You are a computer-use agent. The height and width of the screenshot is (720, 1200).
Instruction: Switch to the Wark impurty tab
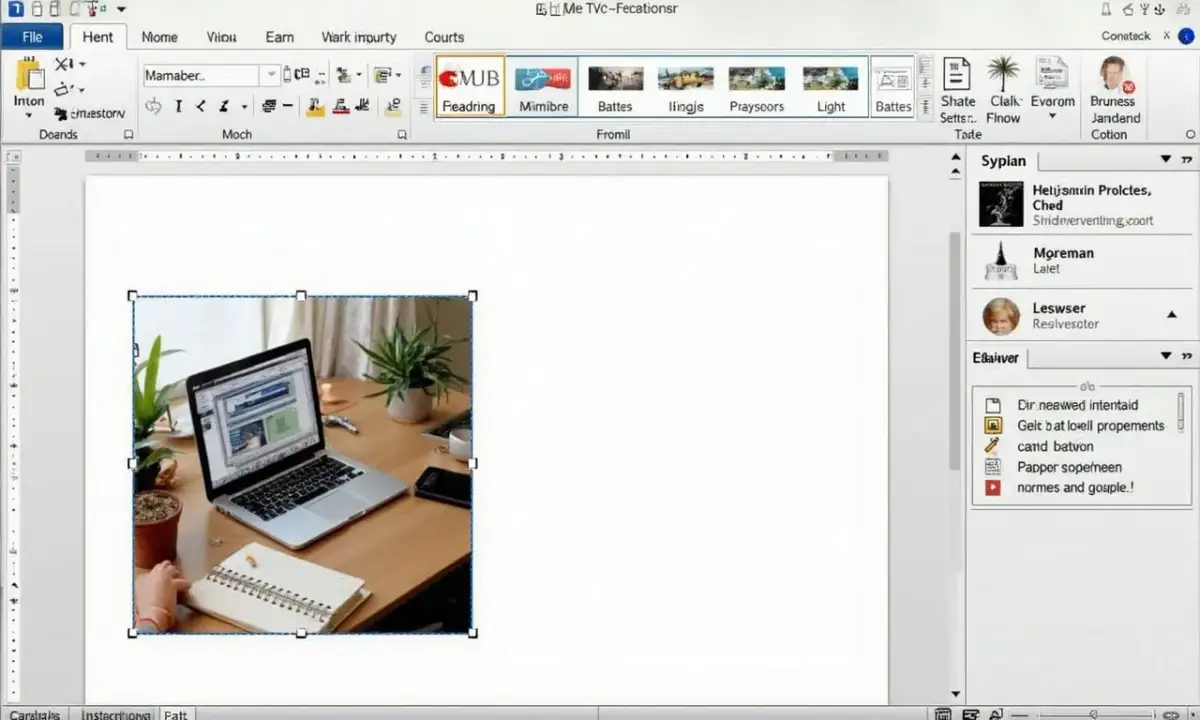point(358,37)
